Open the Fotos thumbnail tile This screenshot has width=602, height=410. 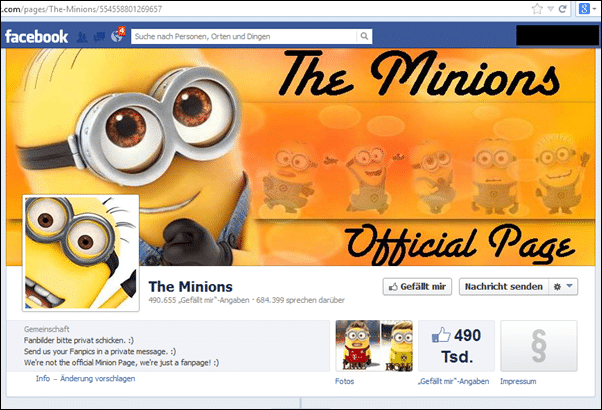pyautogui.click(x=374, y=346)
